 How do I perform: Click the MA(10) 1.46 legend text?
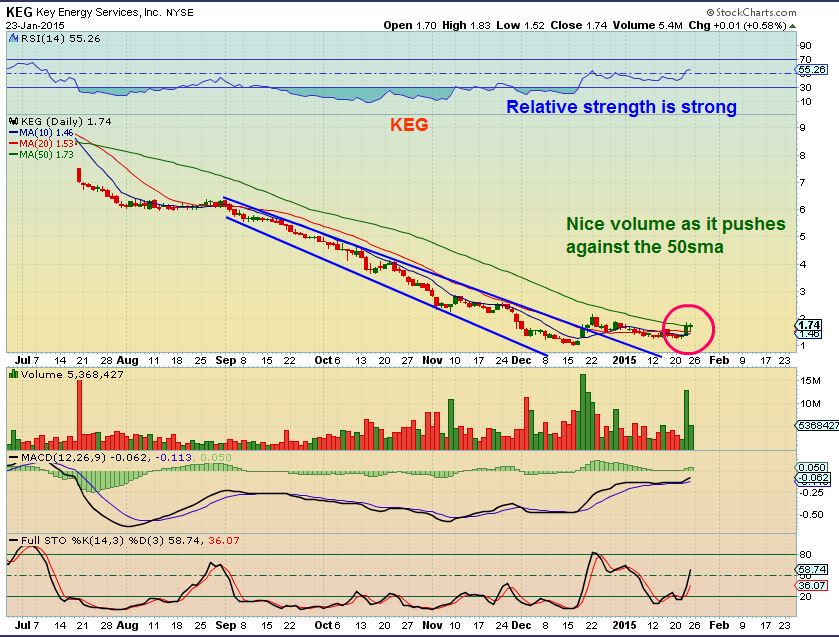click(x=47, y=132)
